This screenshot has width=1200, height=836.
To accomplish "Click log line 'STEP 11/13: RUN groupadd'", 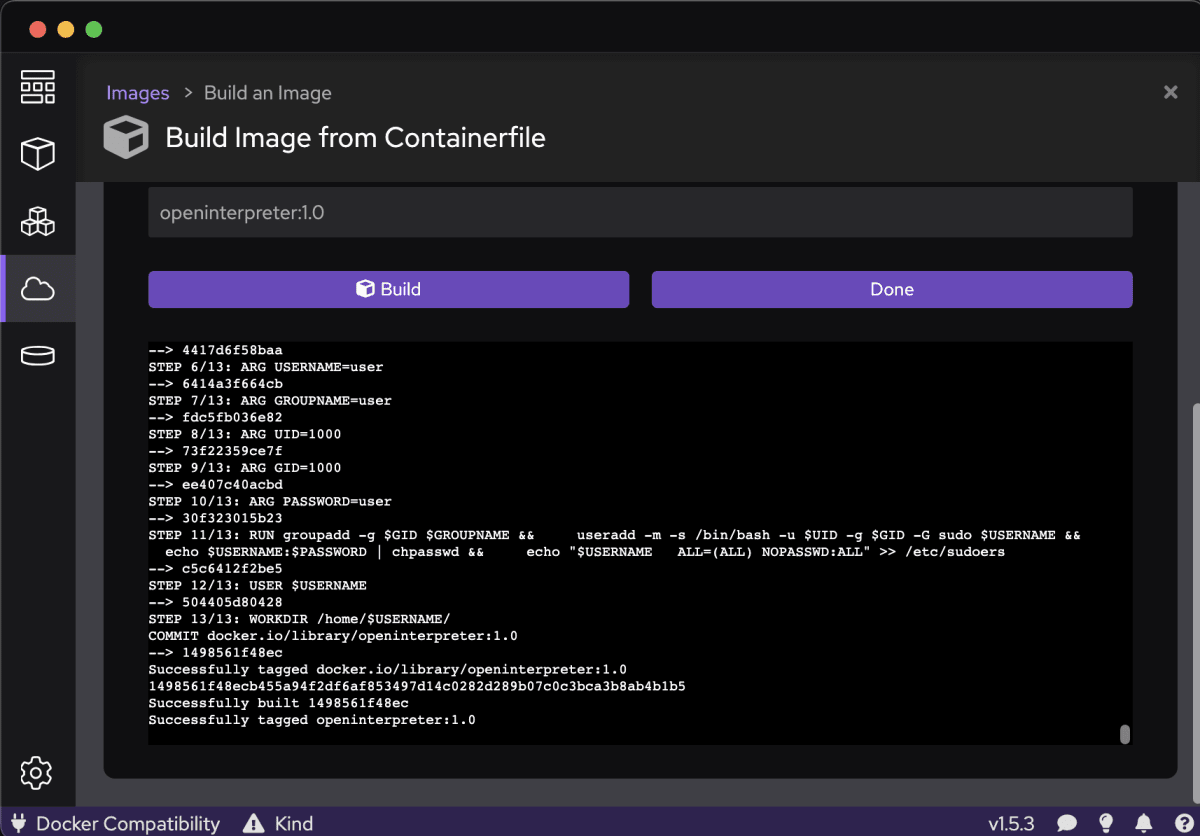I will [614, 543].
